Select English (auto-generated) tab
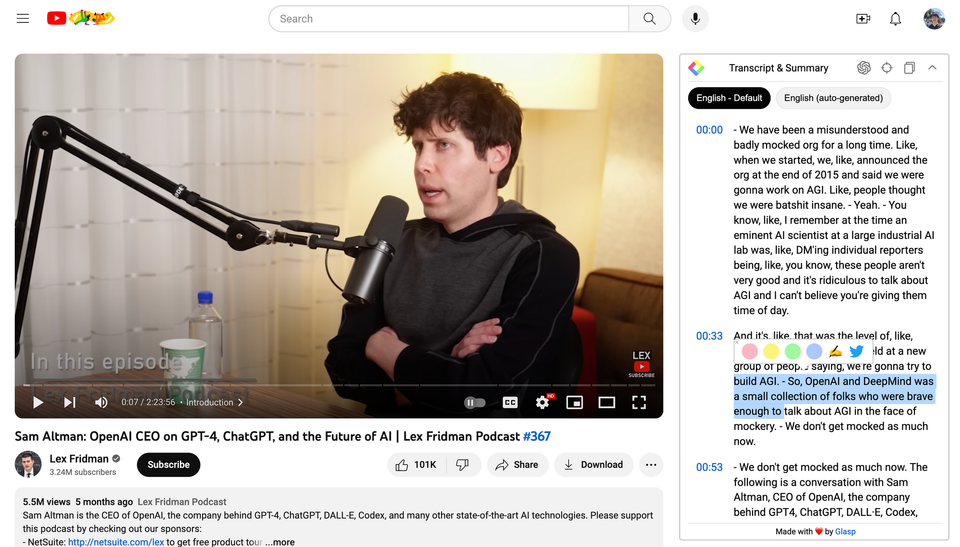Viewport: 960px width, 547px height. (833, 98)
